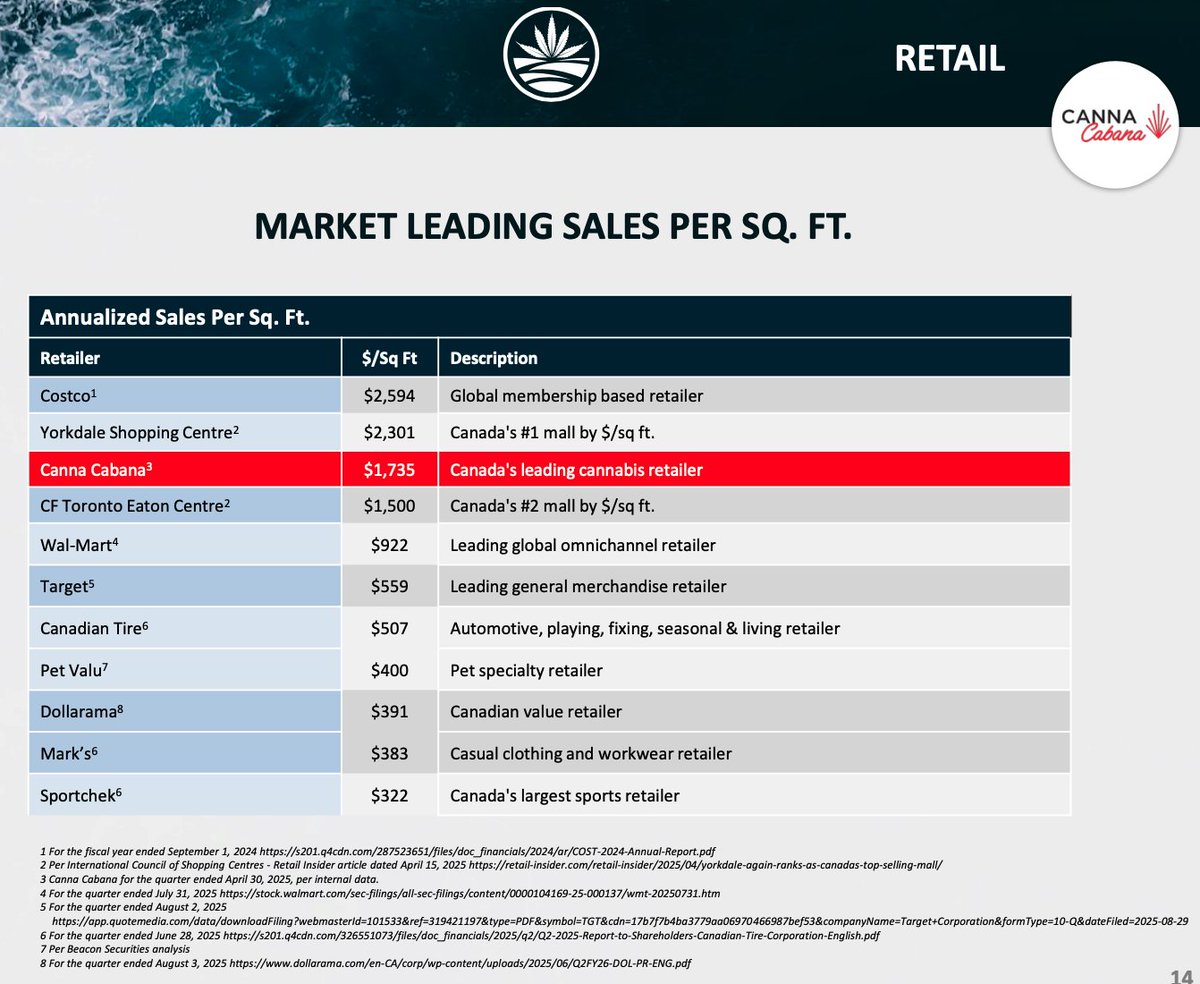The image size is (1200, 984).
Task: Select the Target retailer cell
Action: (x=186, y=587)
